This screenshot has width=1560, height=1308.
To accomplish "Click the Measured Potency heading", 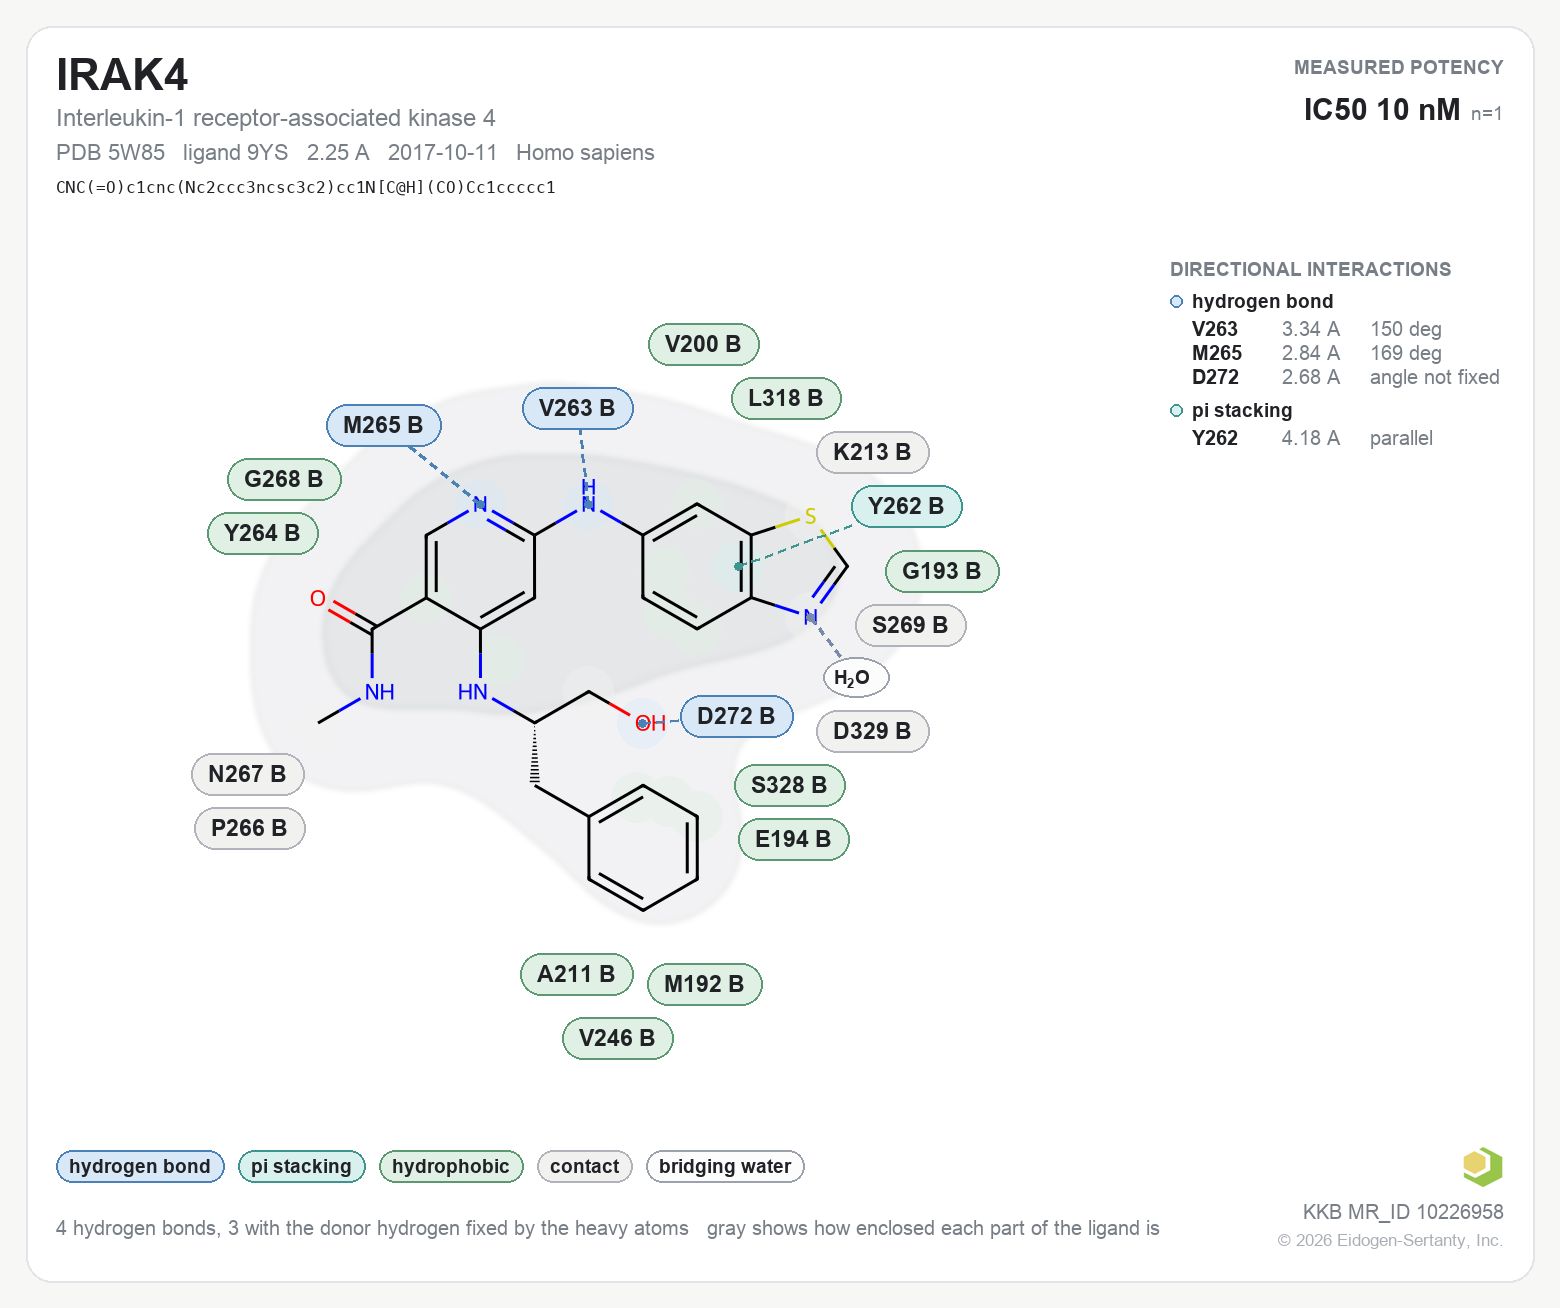I will click(x=1399, y=68).
